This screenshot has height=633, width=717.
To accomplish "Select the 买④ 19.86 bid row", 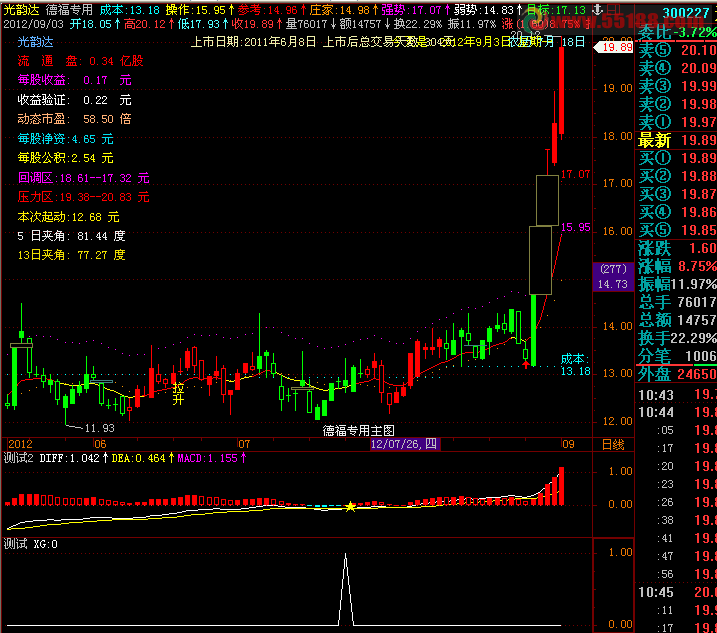I will click(x=677, y=212).
